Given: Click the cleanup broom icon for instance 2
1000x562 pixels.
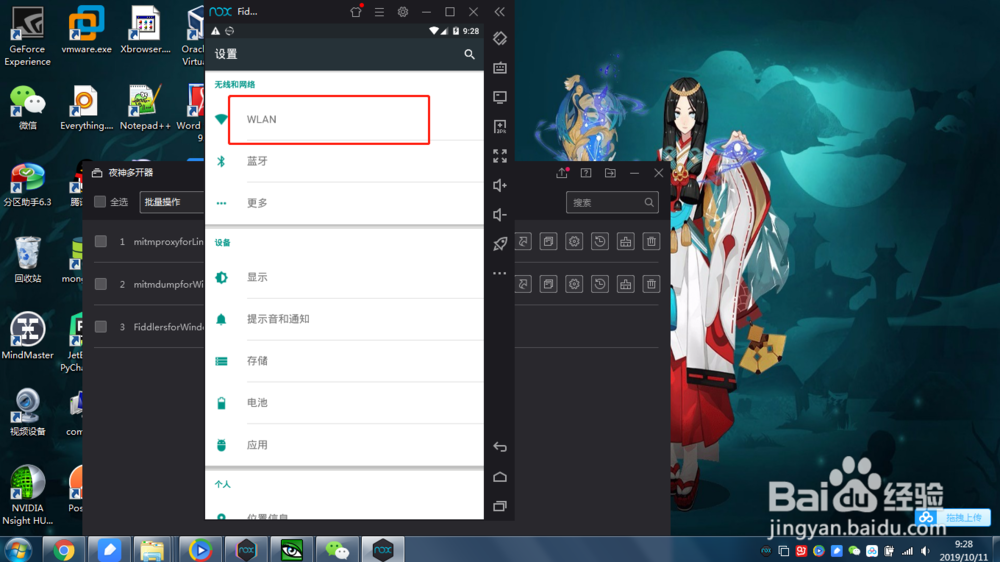Looking at the screenshot, I should click(626, 284).
